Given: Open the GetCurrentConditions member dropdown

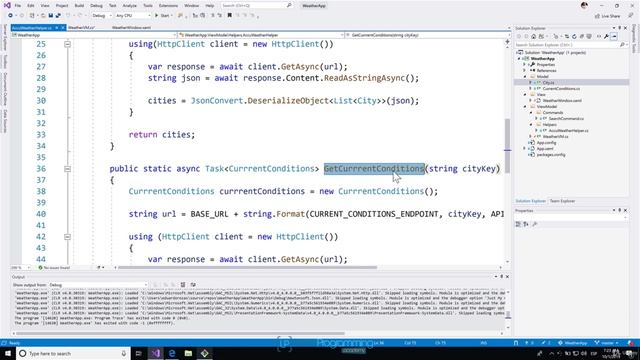Looking at the screenshot, I should pyautogui.click(x=427, y=35).
